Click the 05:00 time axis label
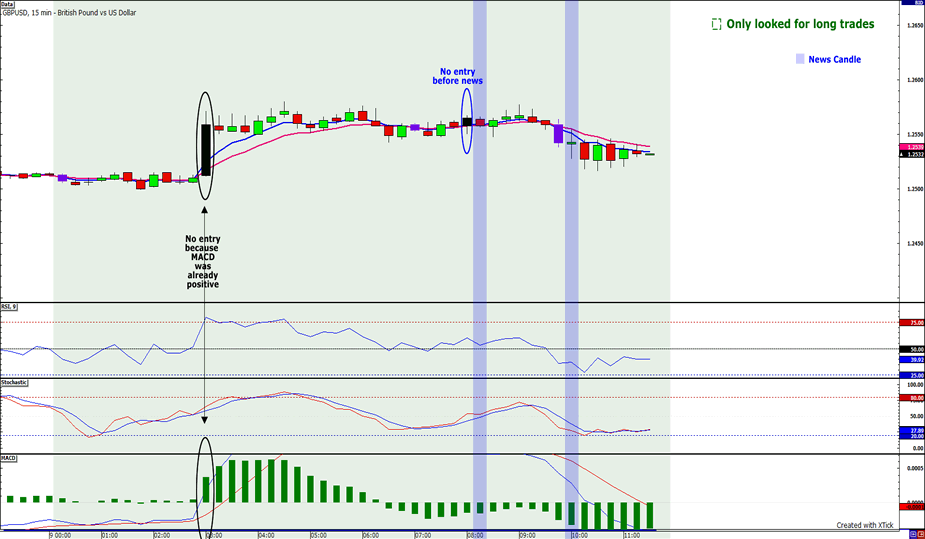 tap(318, 535)
